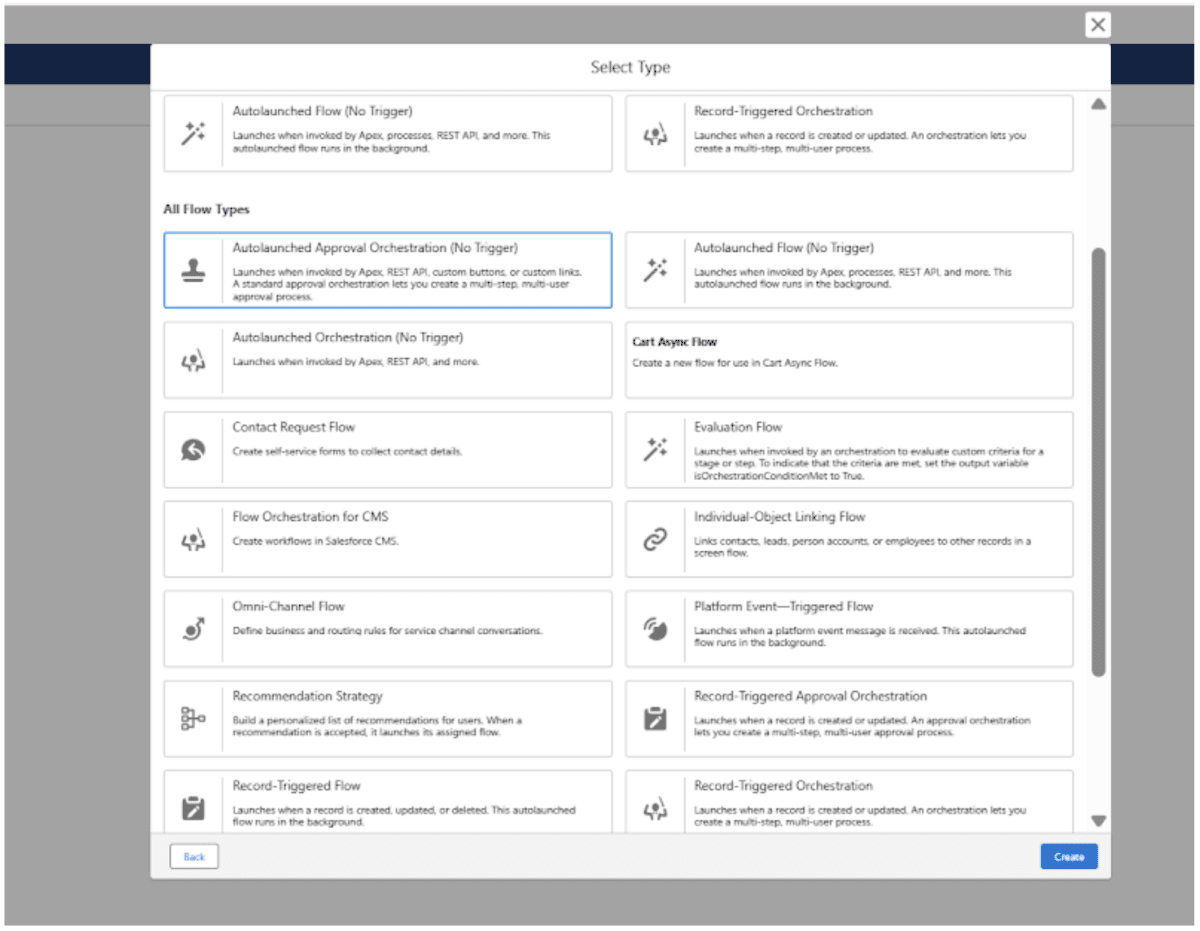Click "Define business and routing rules" description
This screenshot has height=931, width=1200.
[x=388, y=631]
